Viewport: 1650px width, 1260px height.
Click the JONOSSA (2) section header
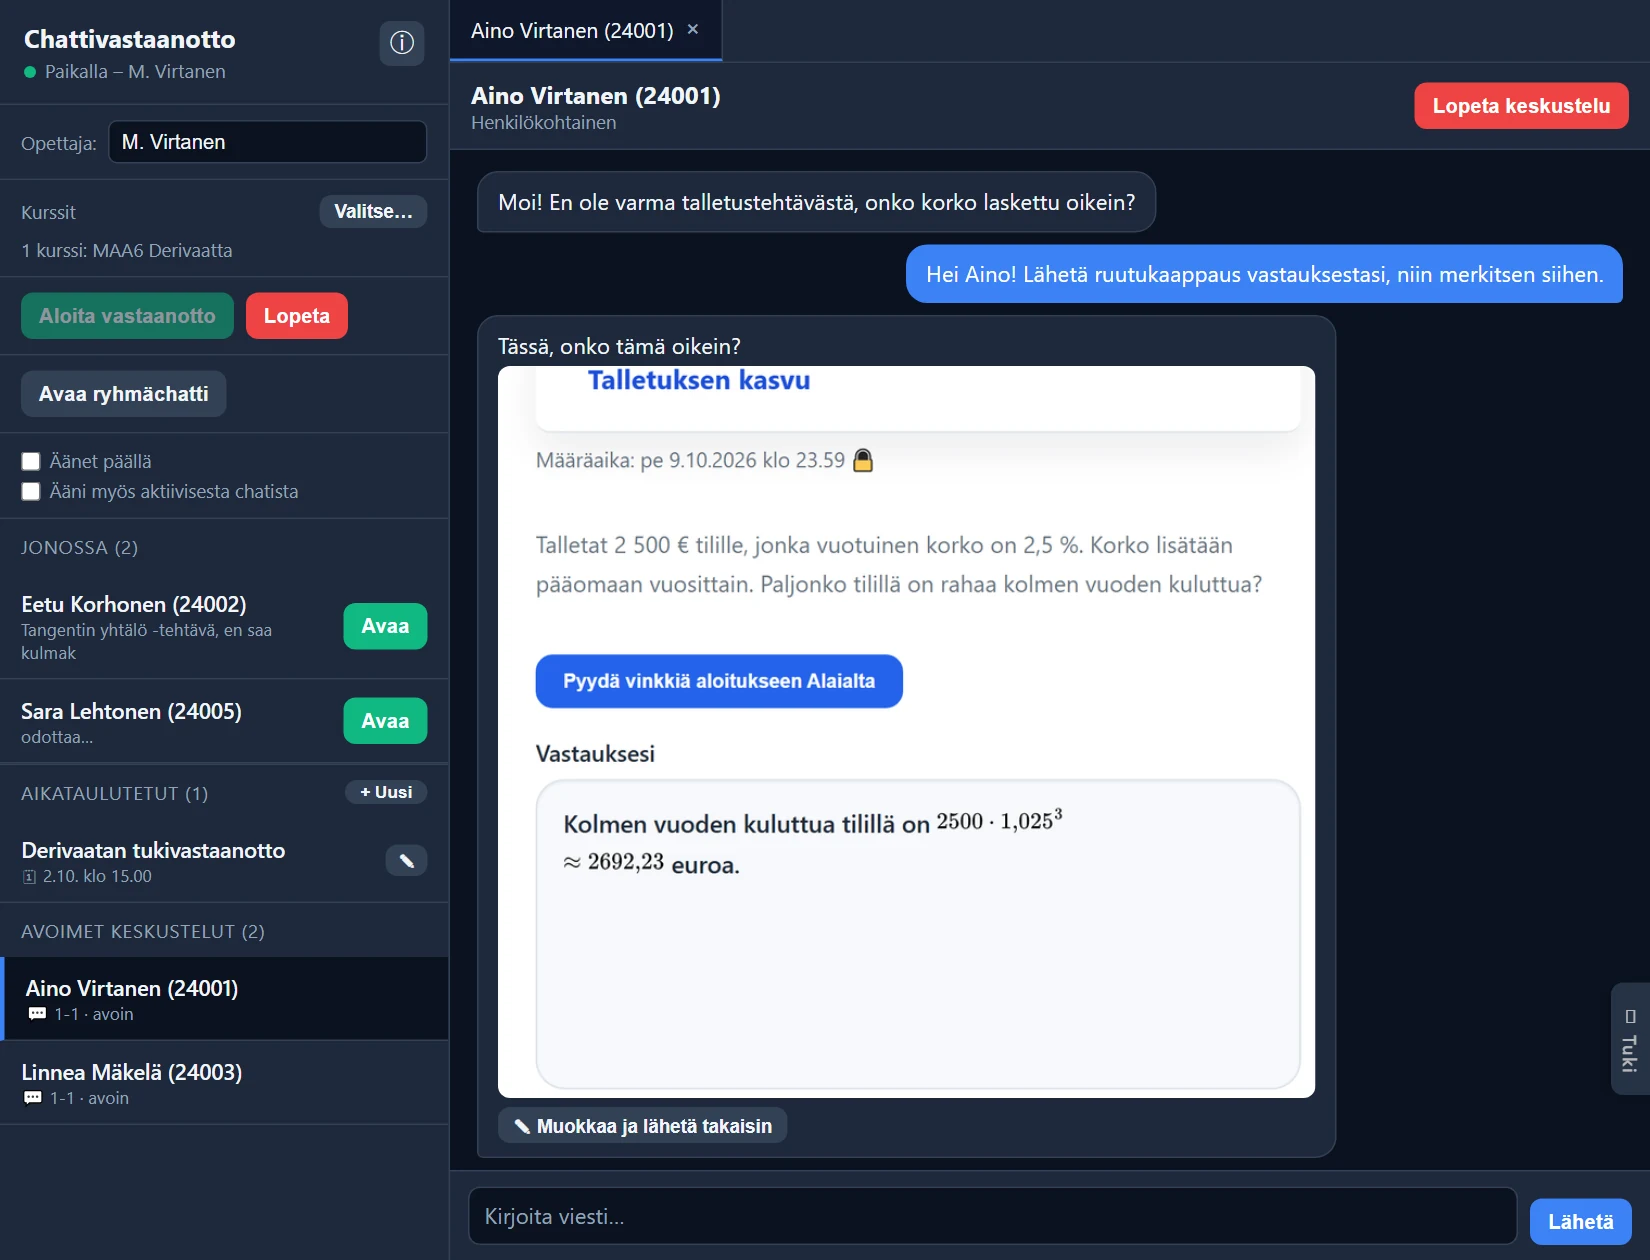pyautogui.click(x=80, y=547)
